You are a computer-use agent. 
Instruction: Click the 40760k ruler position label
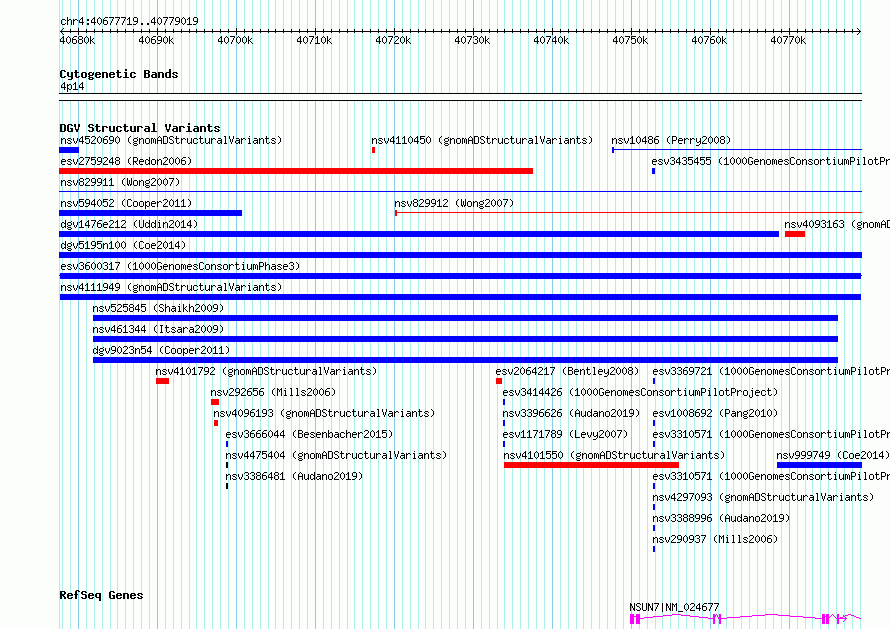(x=709, y=40)
